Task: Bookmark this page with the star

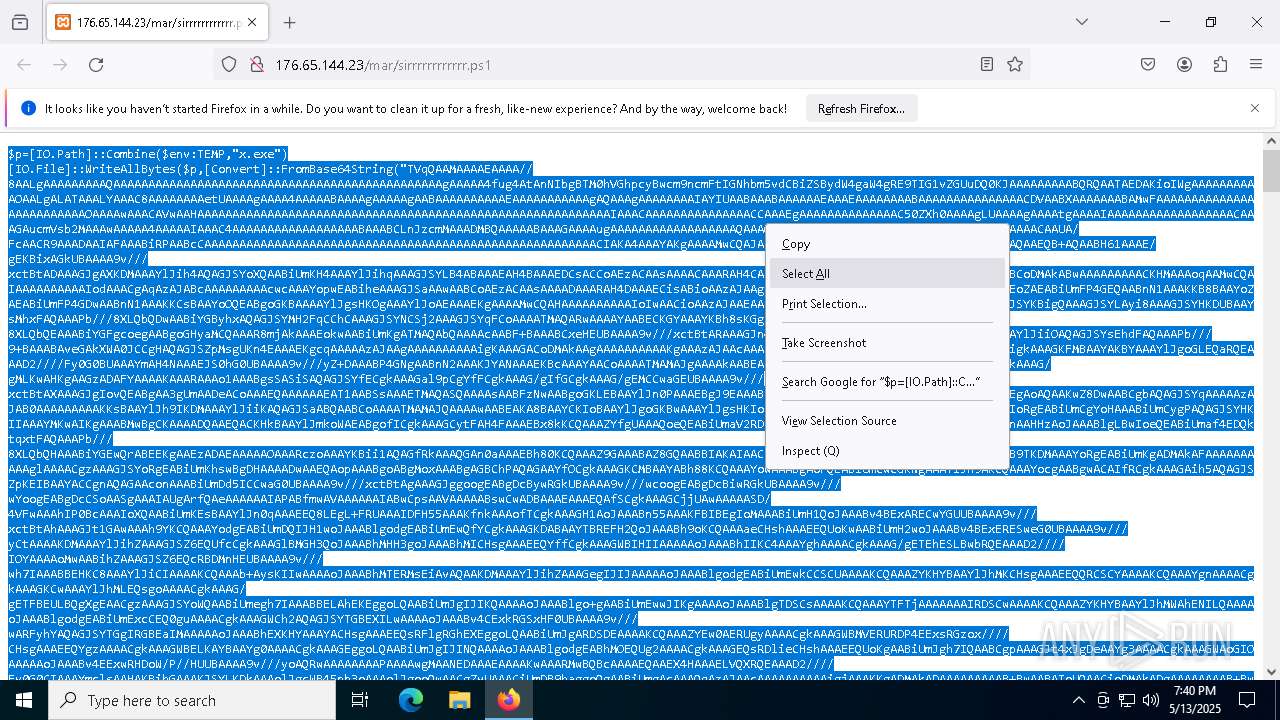Action: (1015, 65)
